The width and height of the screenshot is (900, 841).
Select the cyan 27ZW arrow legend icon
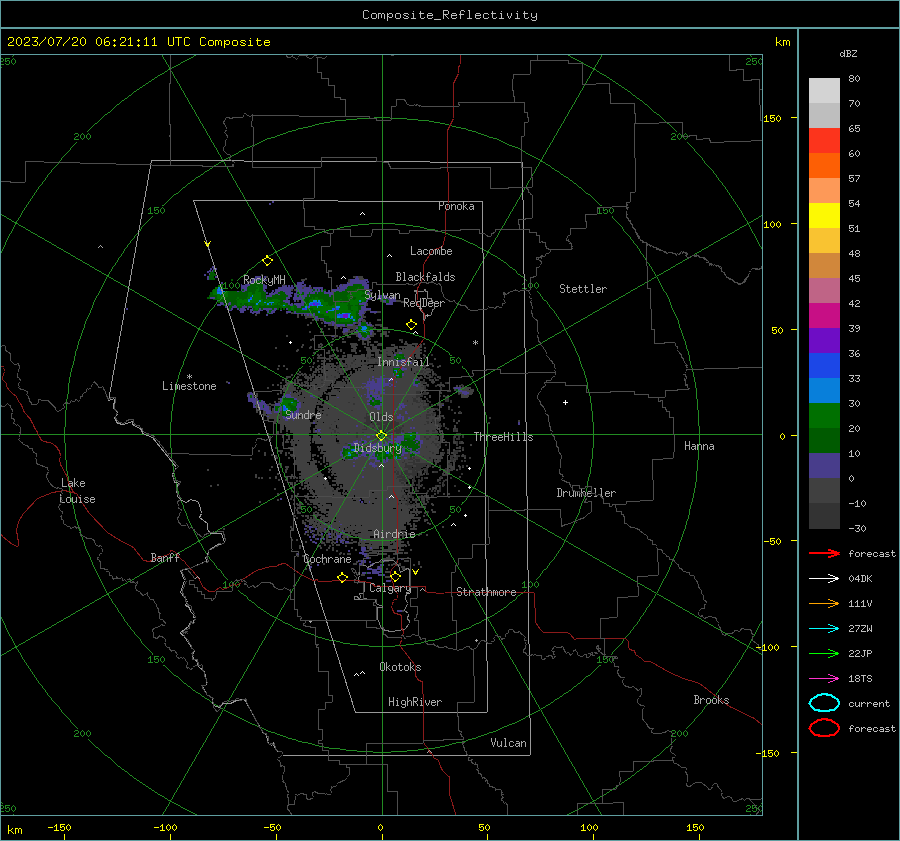[824, 629]
